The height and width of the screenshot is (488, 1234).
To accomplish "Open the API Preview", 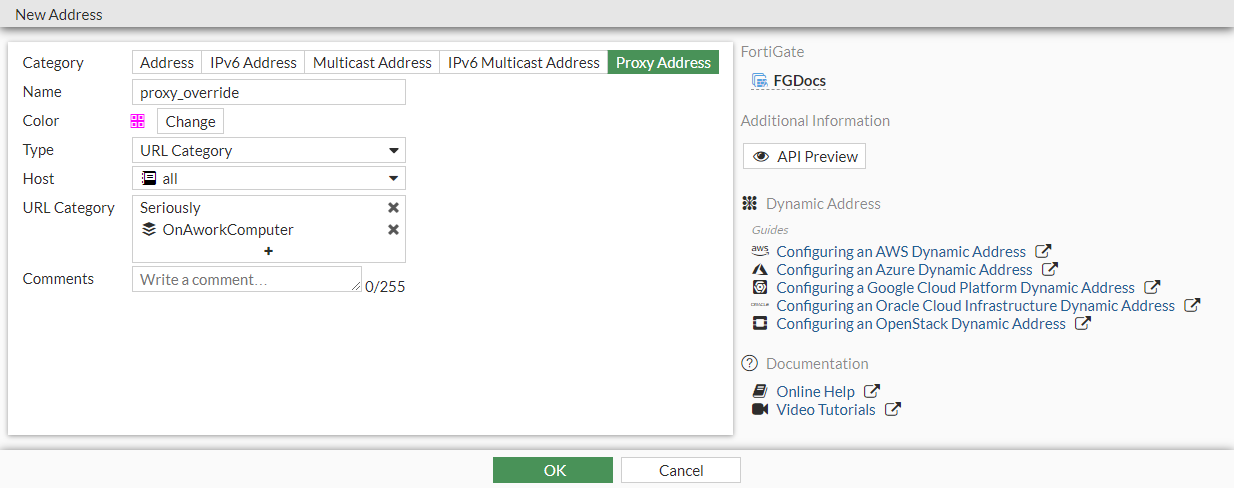I will click(x=805, y=156).
